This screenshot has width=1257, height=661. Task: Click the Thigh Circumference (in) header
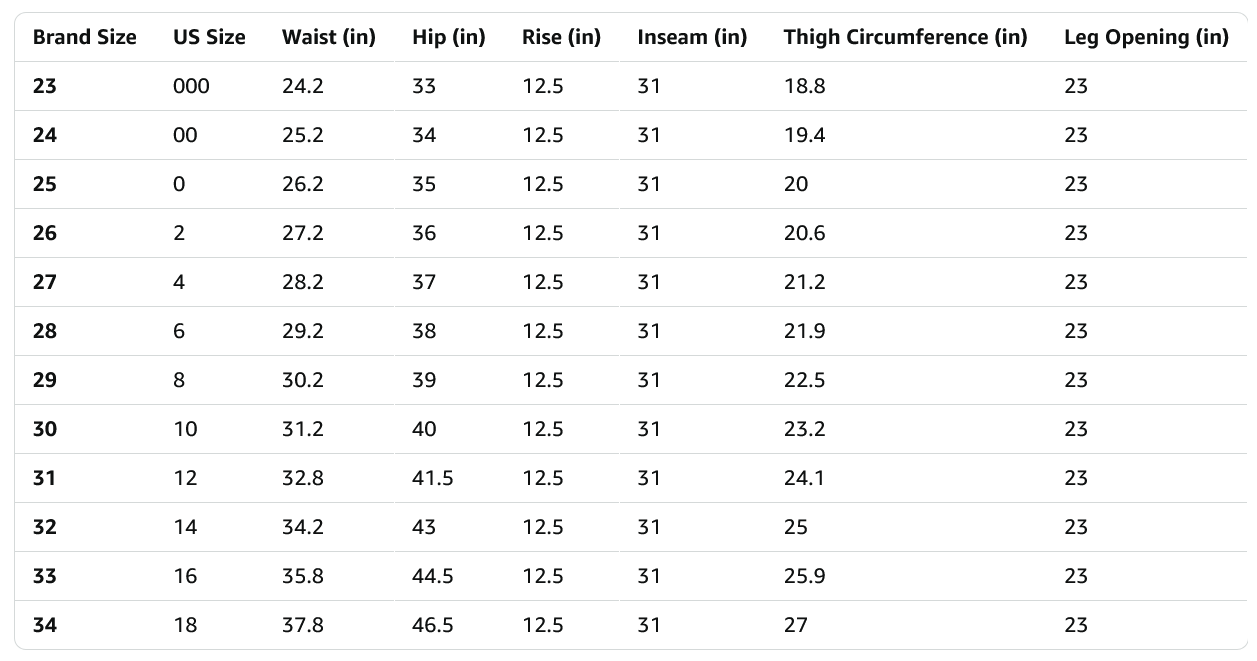point(905,38)
